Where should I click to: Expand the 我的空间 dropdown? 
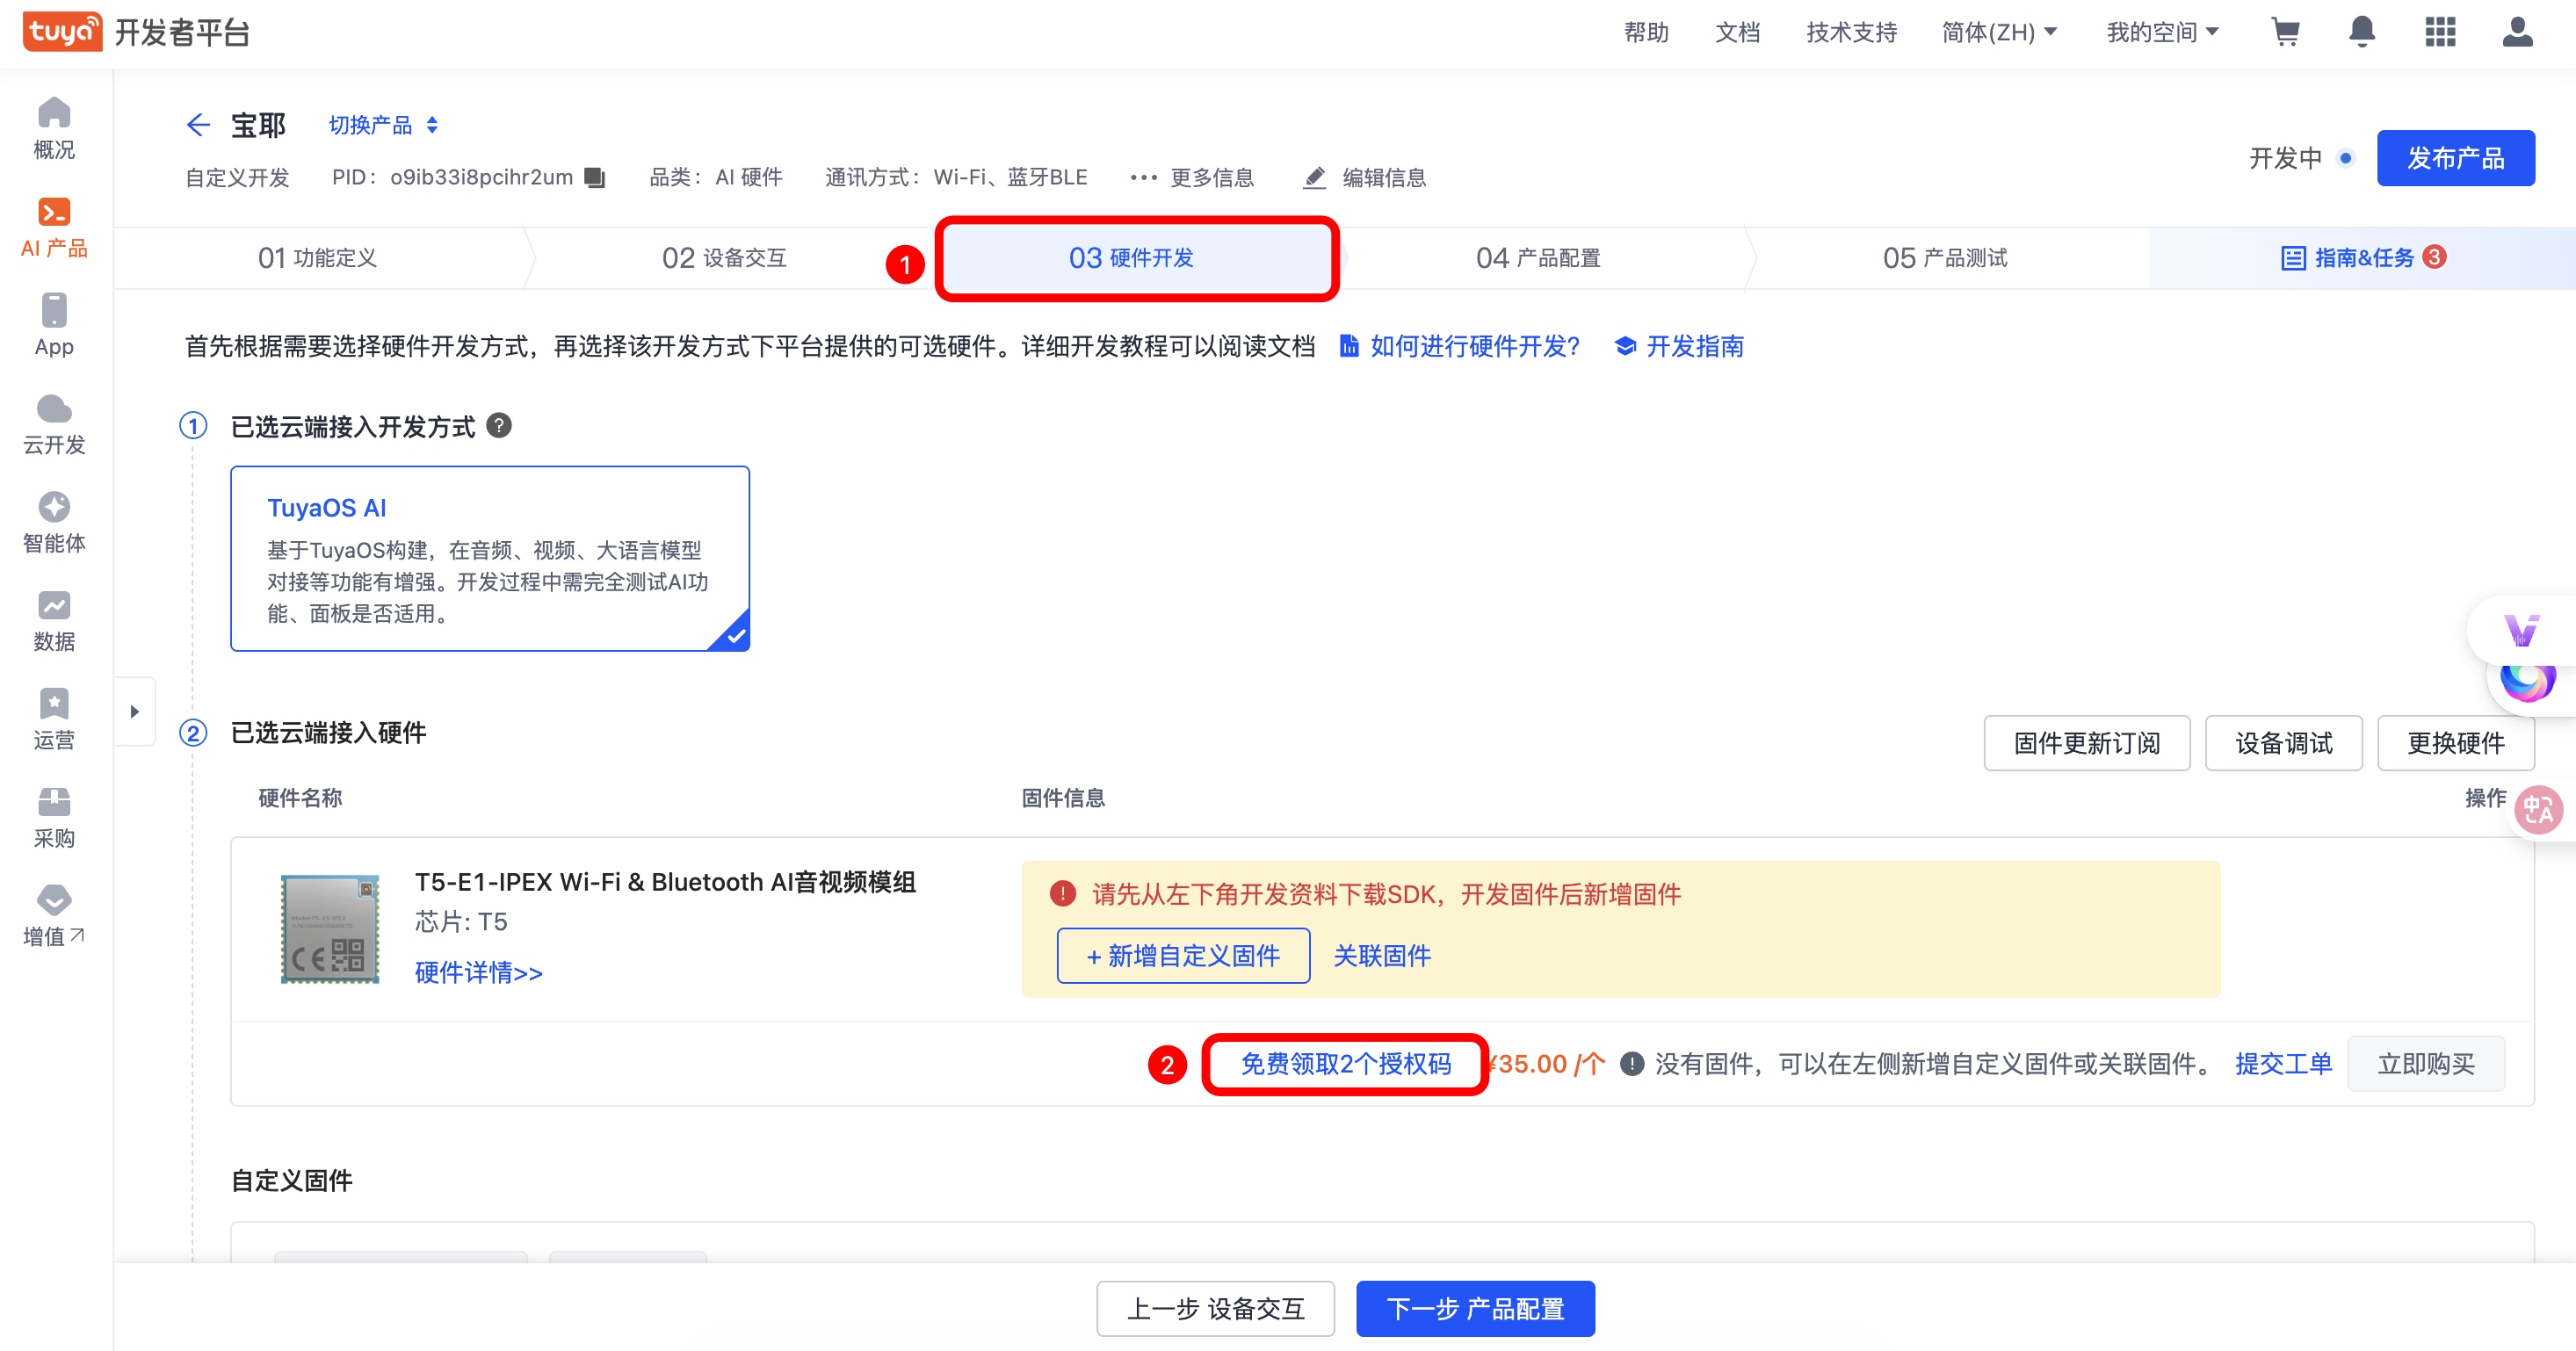coord(2162,33)
